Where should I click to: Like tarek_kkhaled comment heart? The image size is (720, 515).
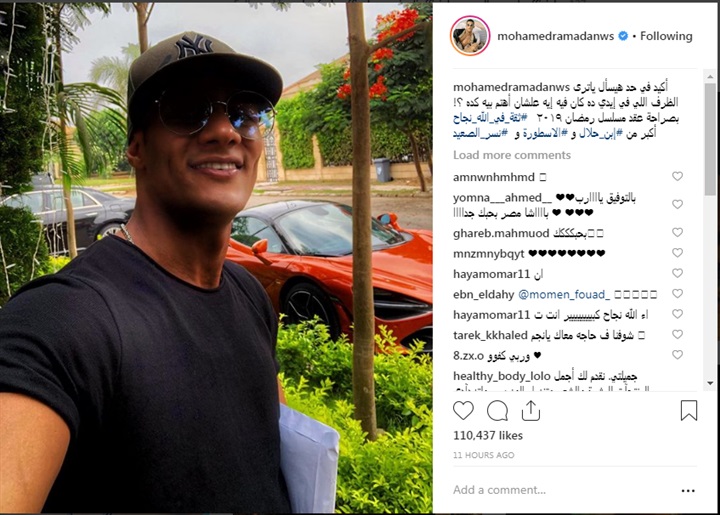[x=677, y=334]
